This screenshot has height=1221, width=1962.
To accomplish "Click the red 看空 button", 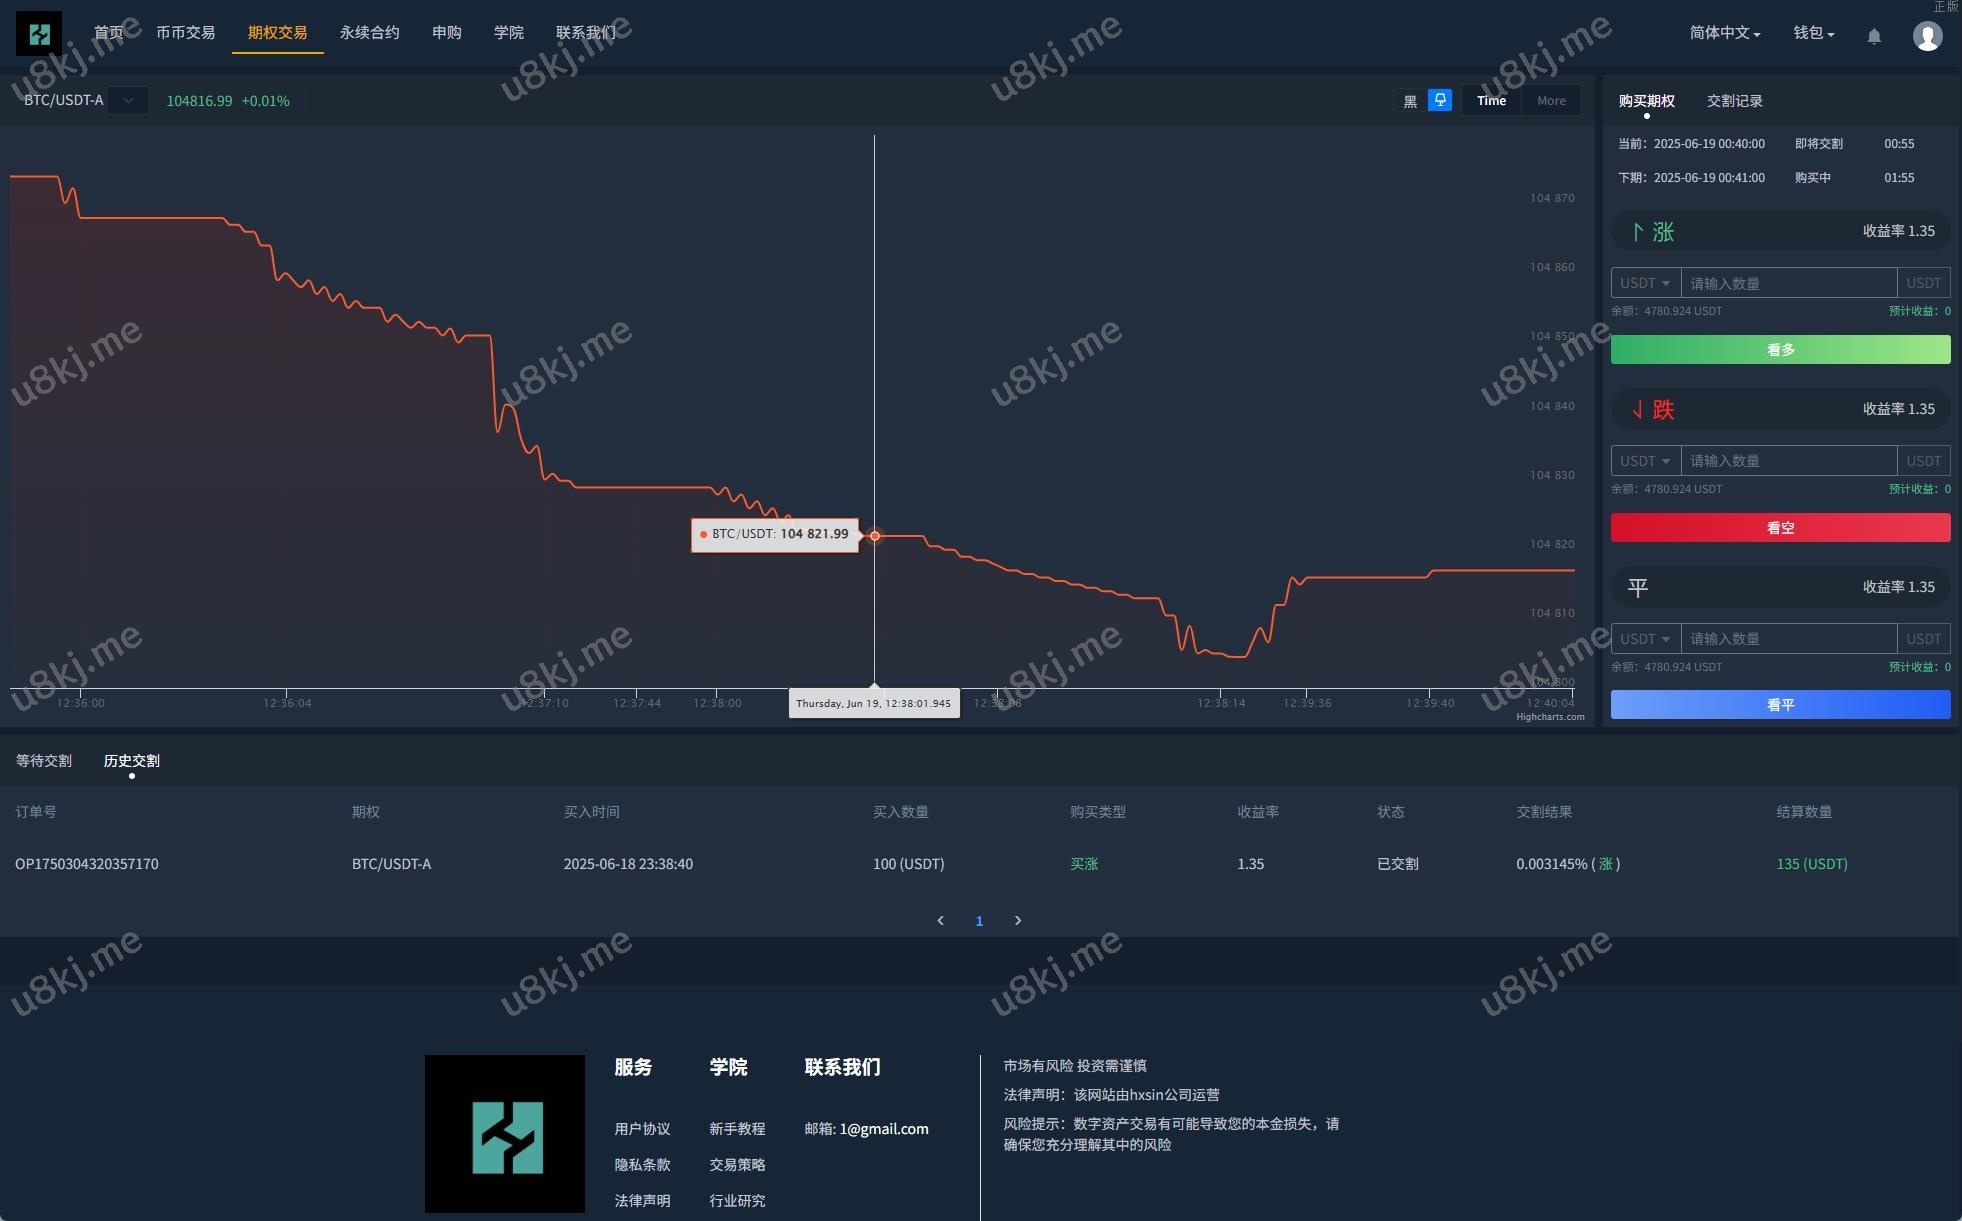I will pos(1780,528).
